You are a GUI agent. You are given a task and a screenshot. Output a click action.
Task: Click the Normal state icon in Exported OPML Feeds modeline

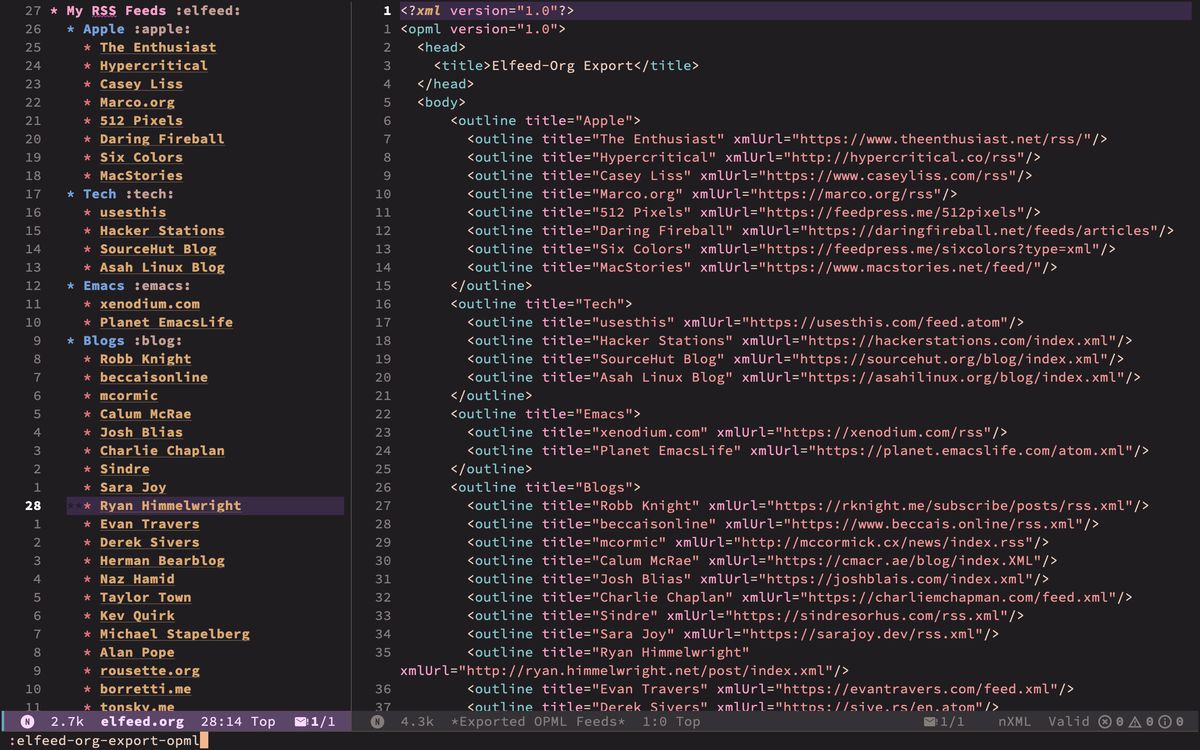tap(378, 721)
